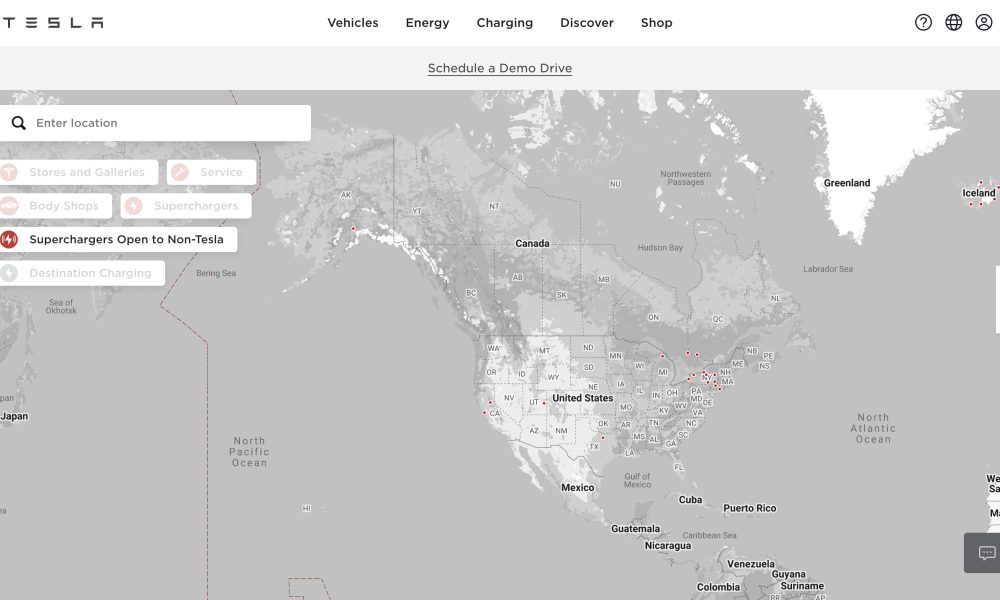Disable Superchargers Open to Non-Tesla filter
The image size is (1000, 600).
pyautogui.click(x=118, y=240)
